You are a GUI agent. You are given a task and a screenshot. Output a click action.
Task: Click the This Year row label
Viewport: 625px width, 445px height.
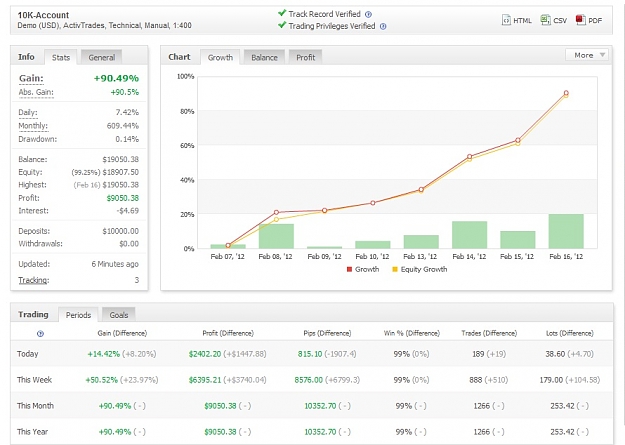pyautogui.click(x=32, y=432)
